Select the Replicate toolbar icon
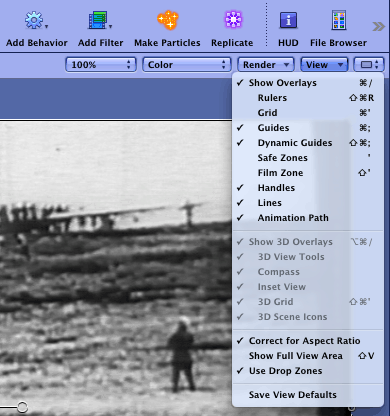The width and height of the screenshot is (390, 416). [x=233, y=20]
